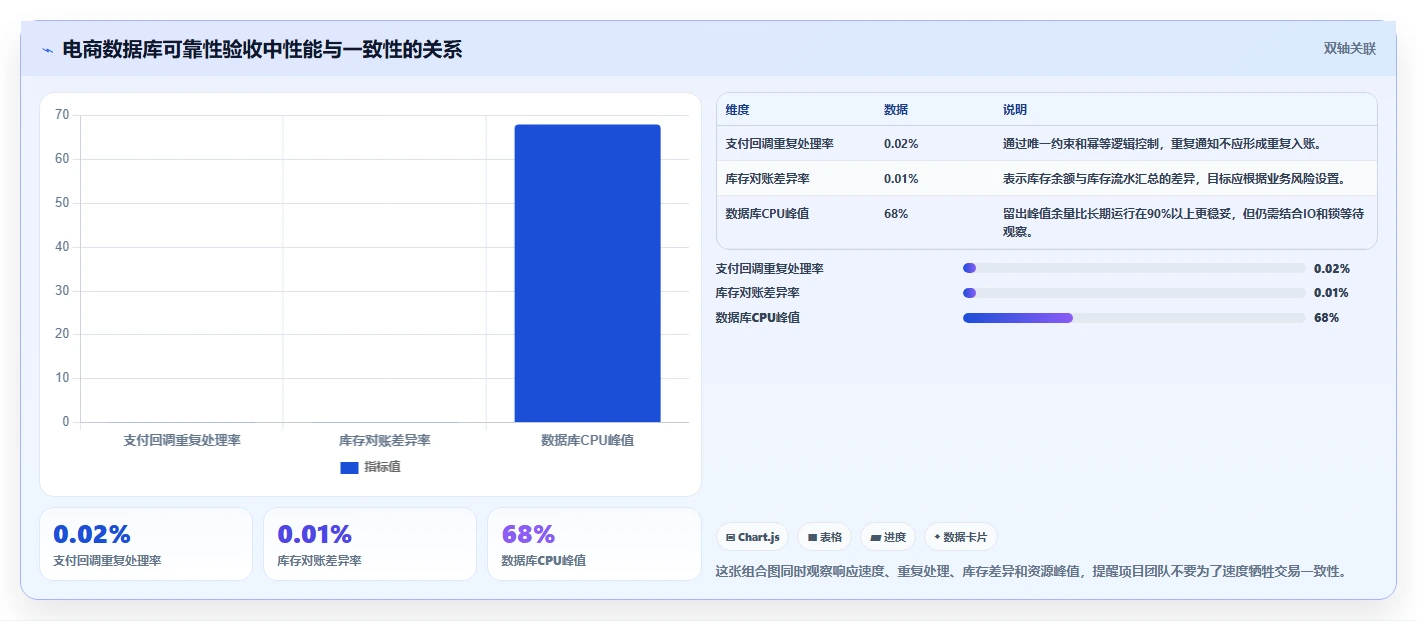Screen dimensions: 1417x621
Task: Click the 双轴关联 label in header
Action: (x=1350, y=48)
